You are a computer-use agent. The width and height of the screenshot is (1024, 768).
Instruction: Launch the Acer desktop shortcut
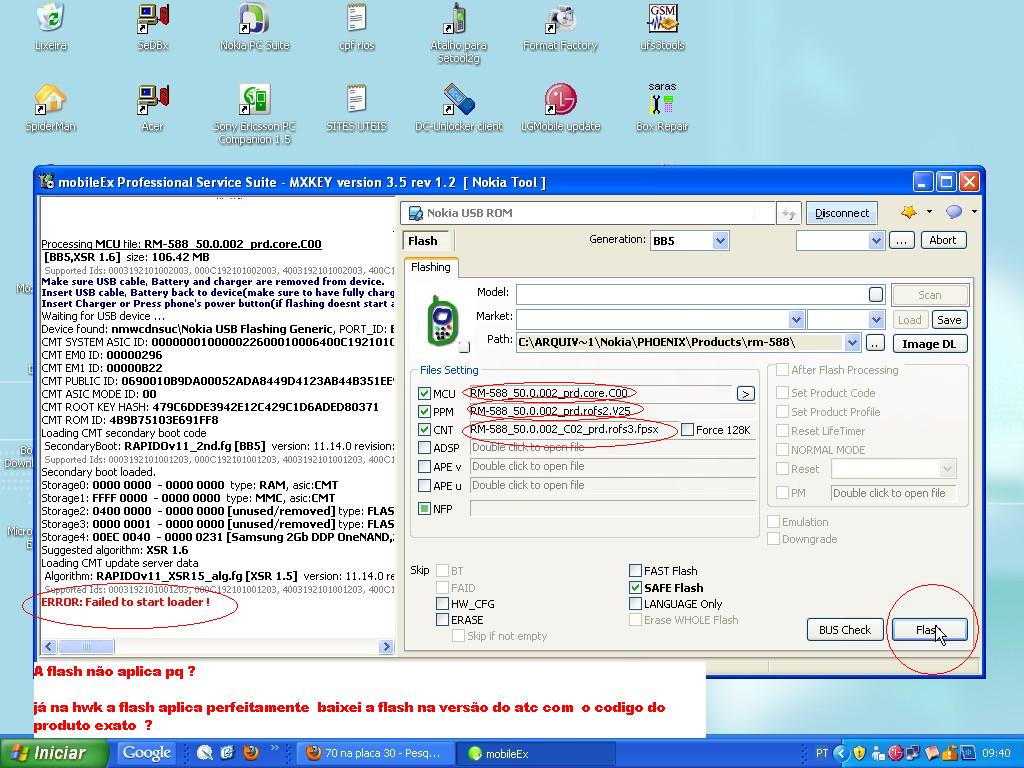153,108
